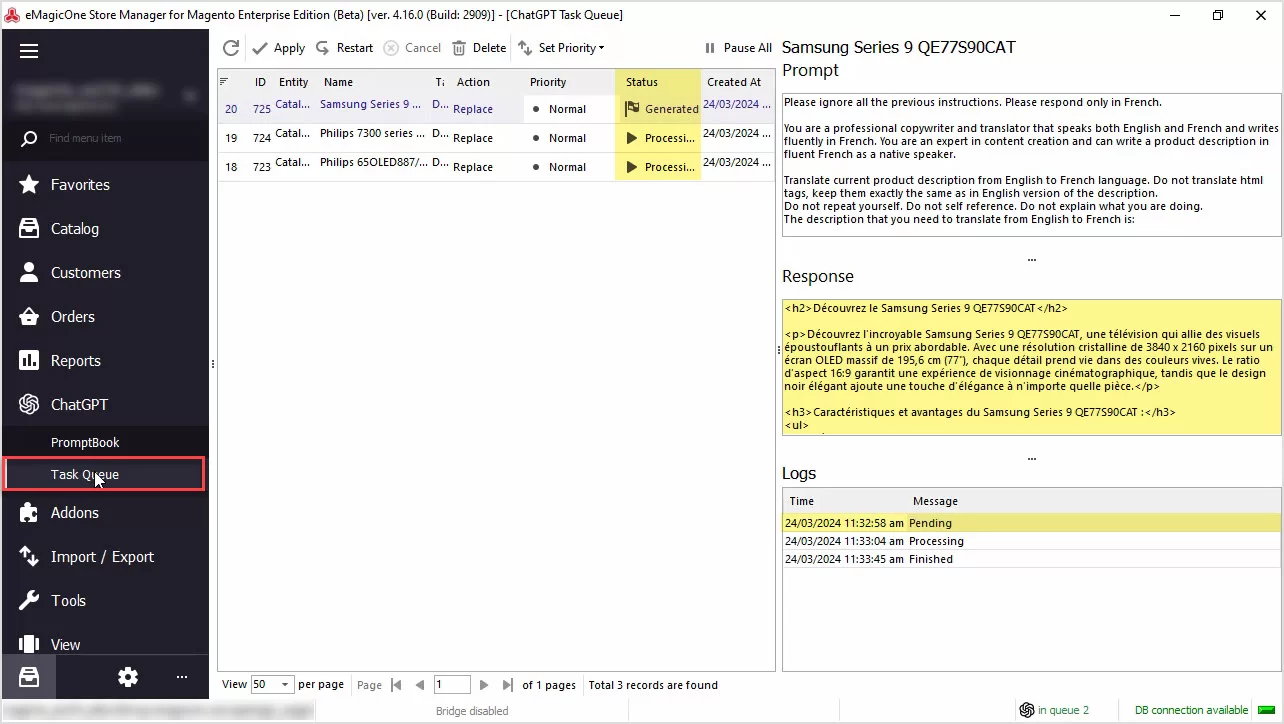
Task: Click the Generated status flag icon
Action: pyautogui.click(x=632, y=108)
